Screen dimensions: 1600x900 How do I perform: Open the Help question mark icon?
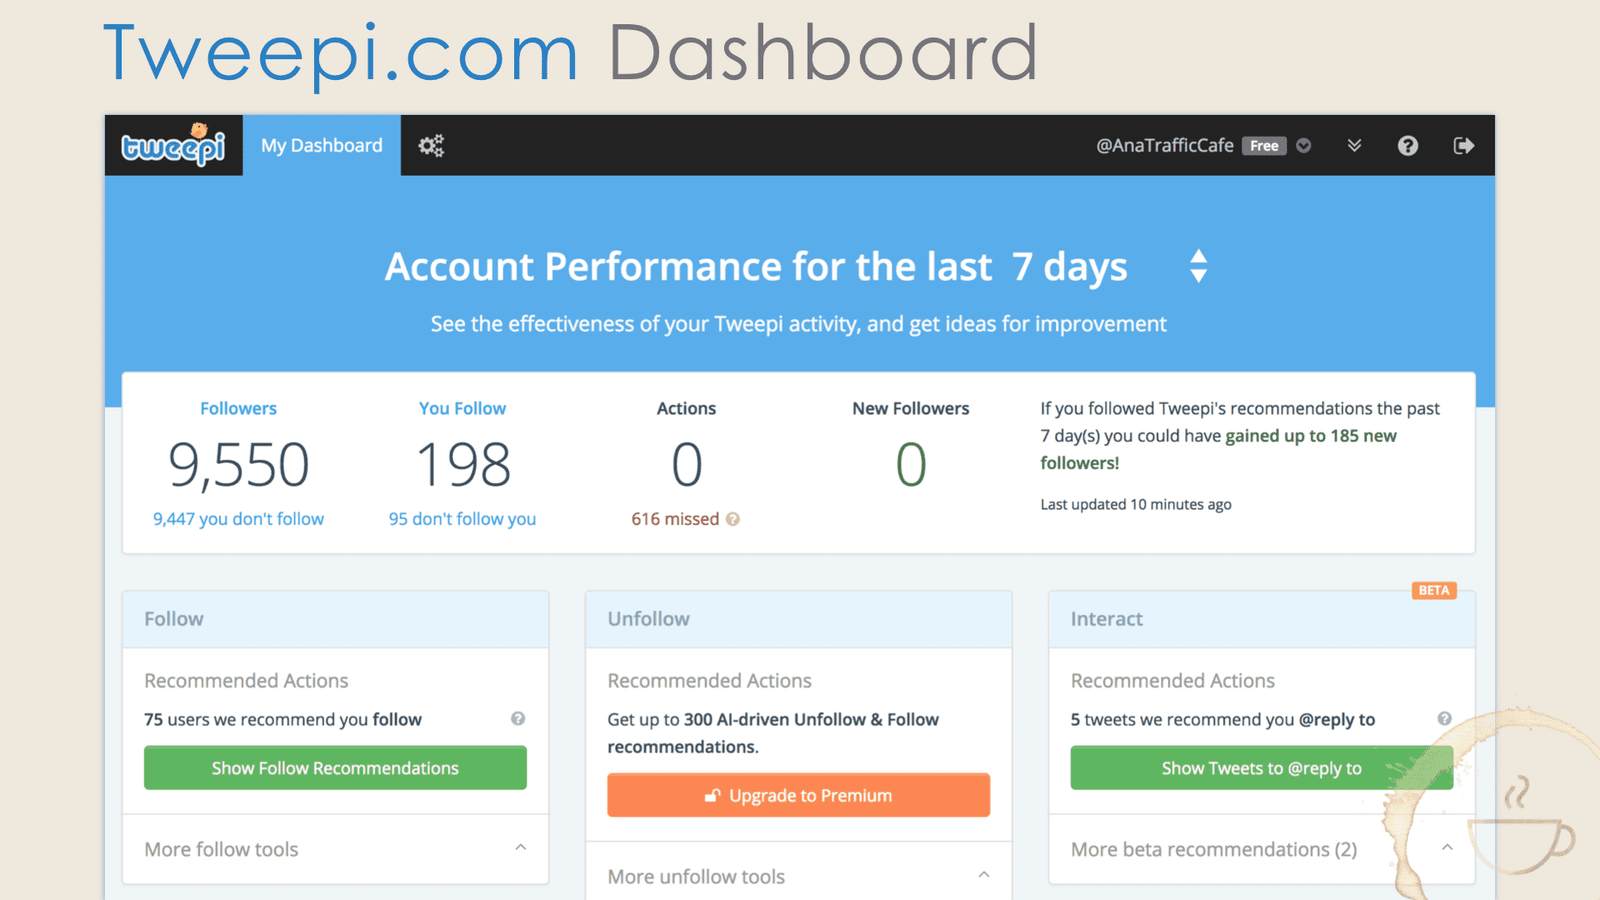click(x=1408, y=145)
